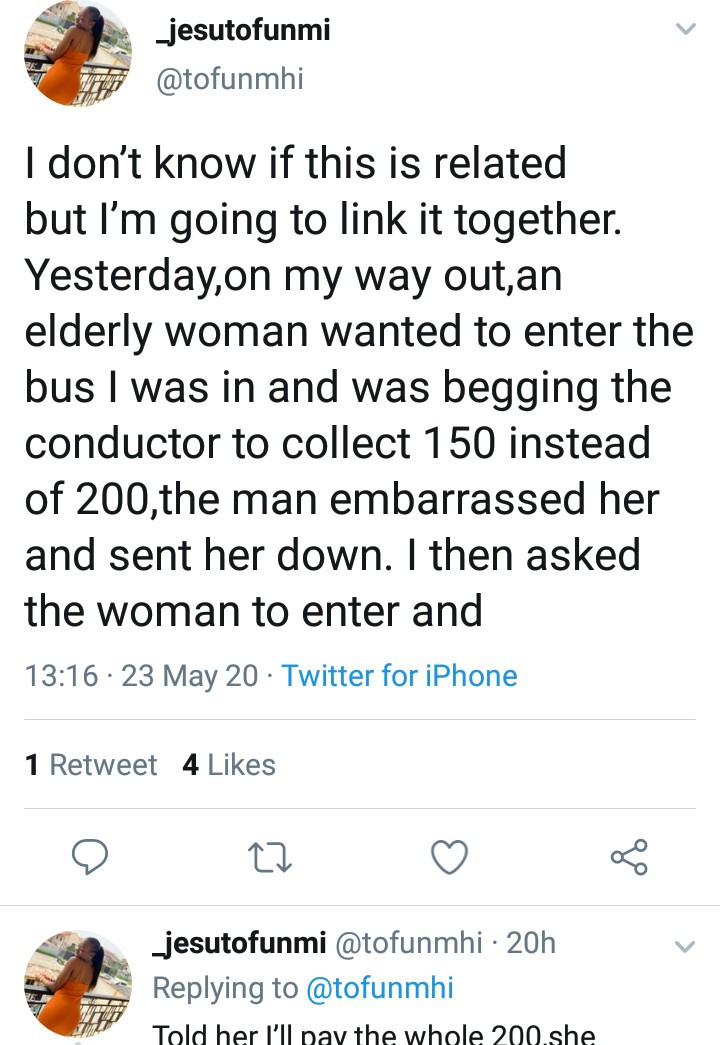Screen dimensions: 720x1045
Task: Open the reply text starting Told her
Action: [x=374, y=1032]
